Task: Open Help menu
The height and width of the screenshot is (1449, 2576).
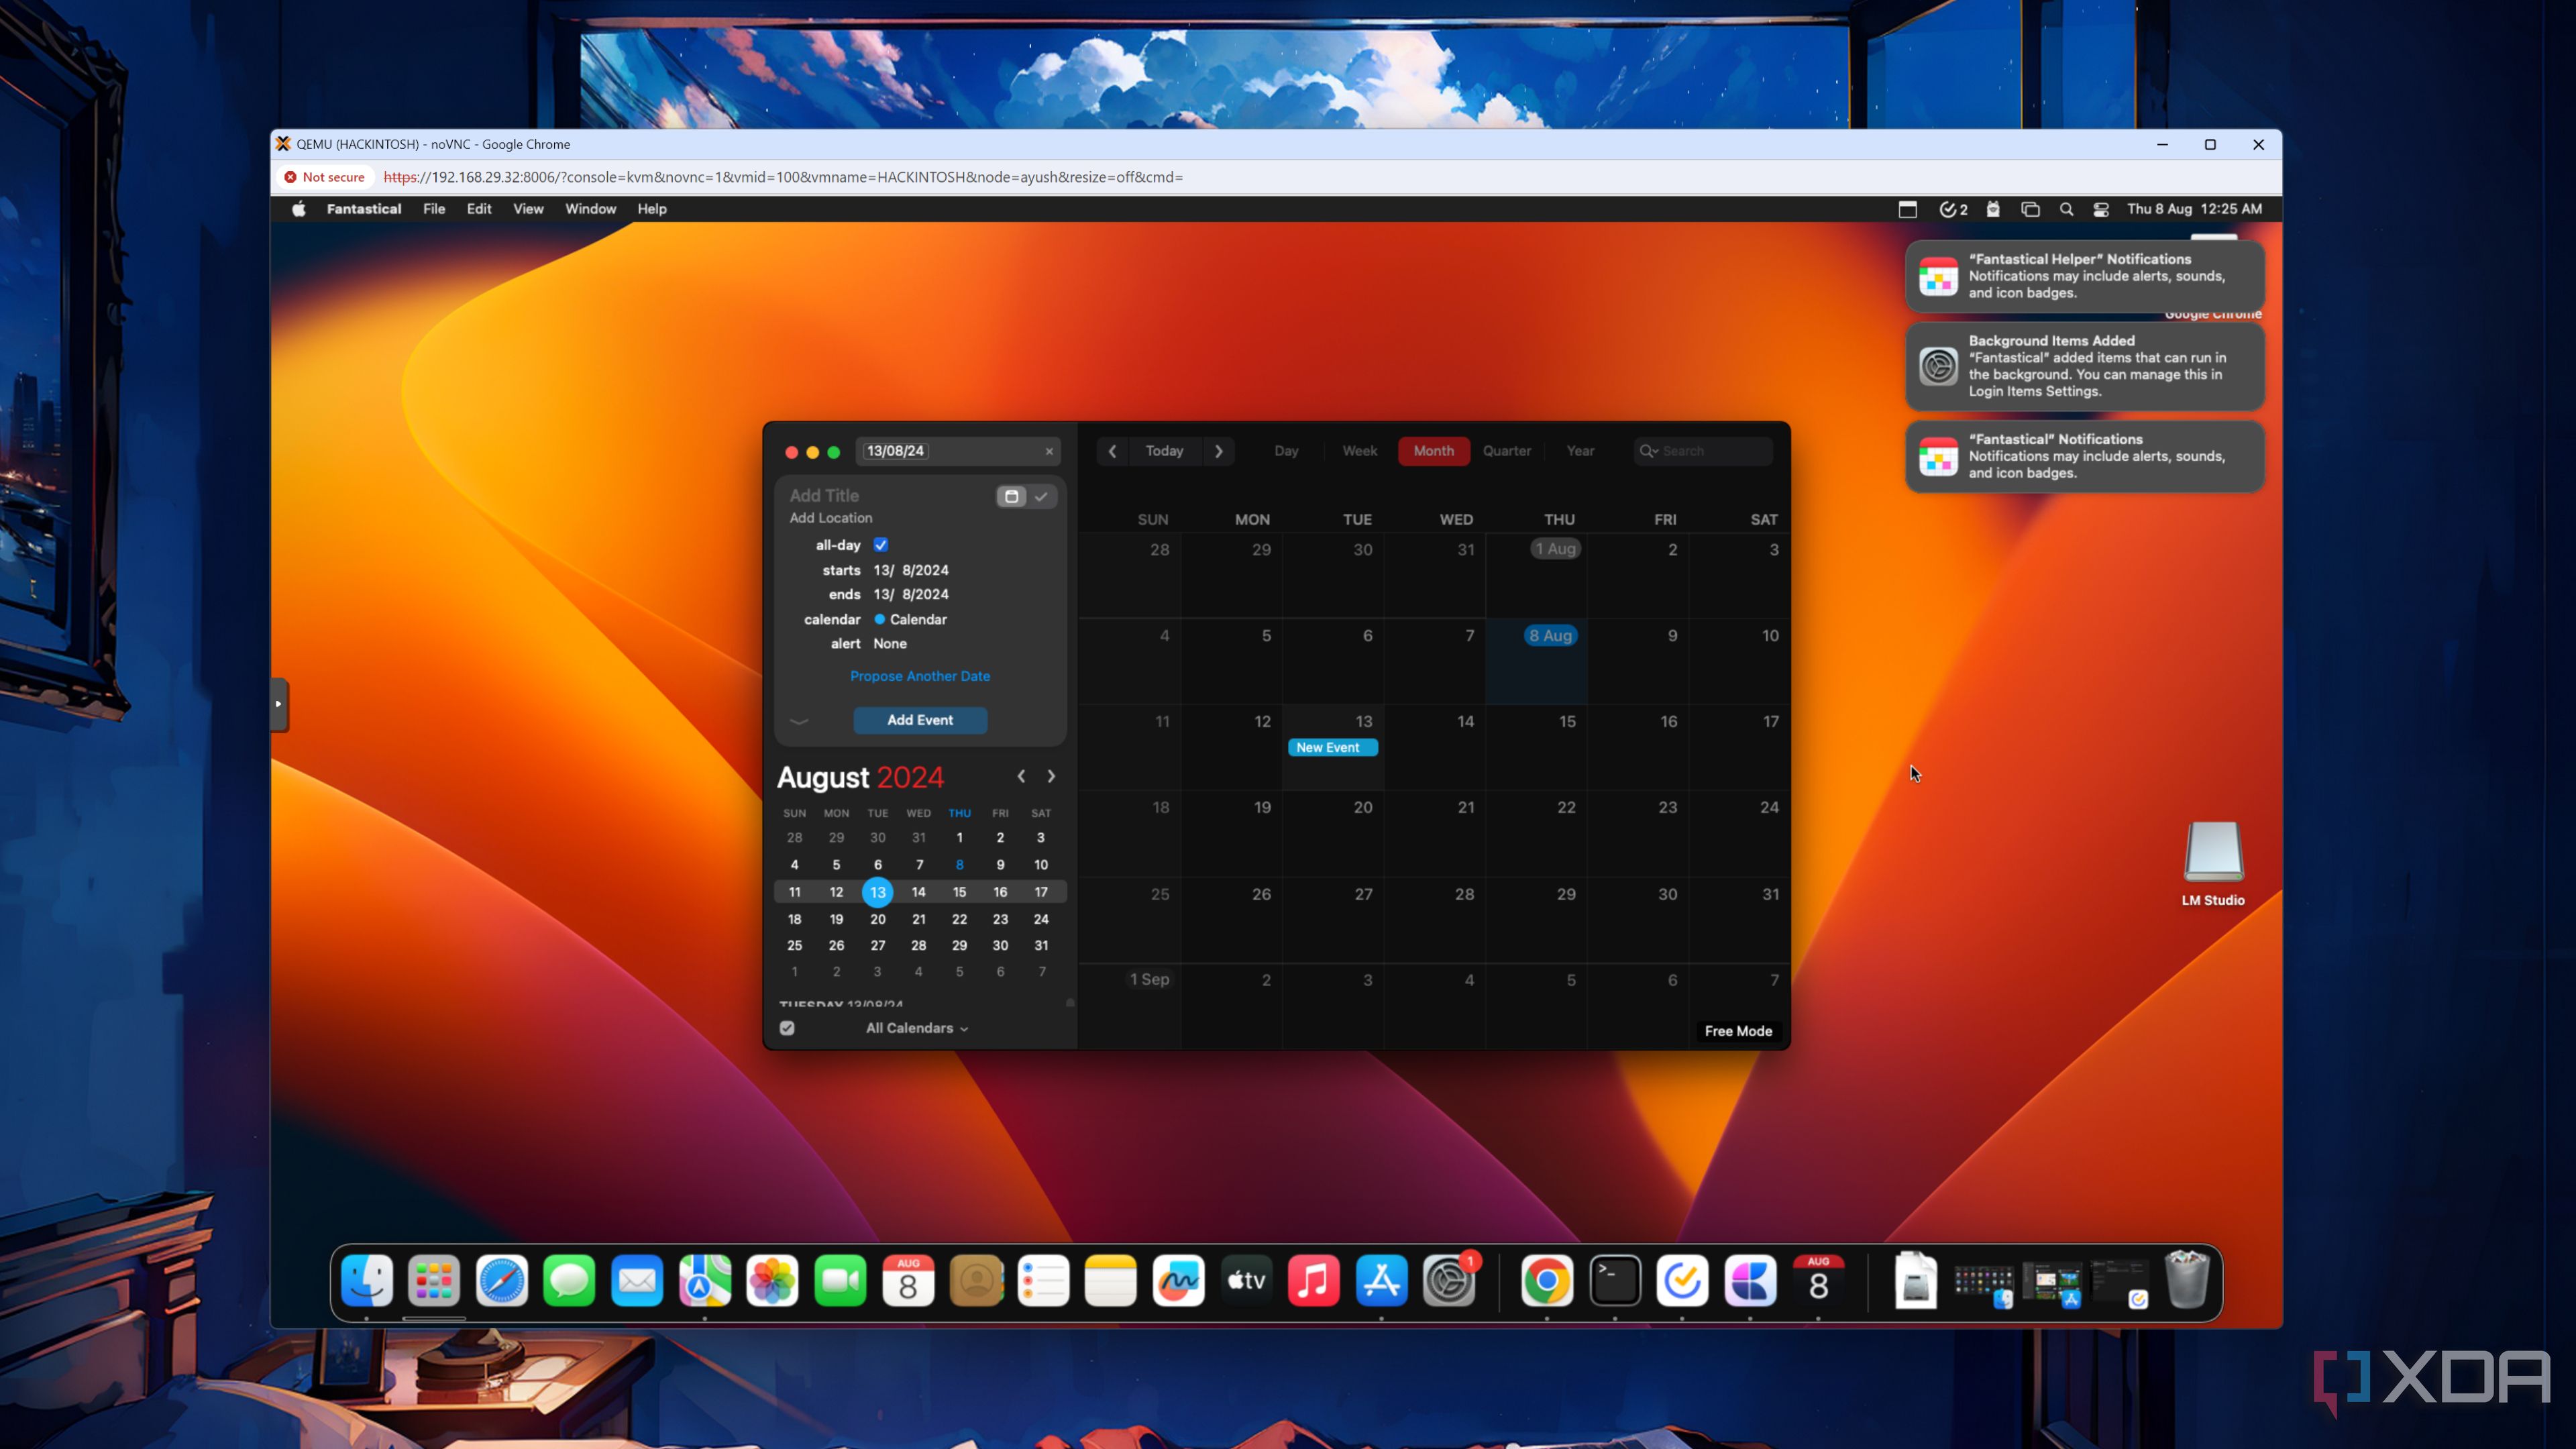Action: point(652,209)
